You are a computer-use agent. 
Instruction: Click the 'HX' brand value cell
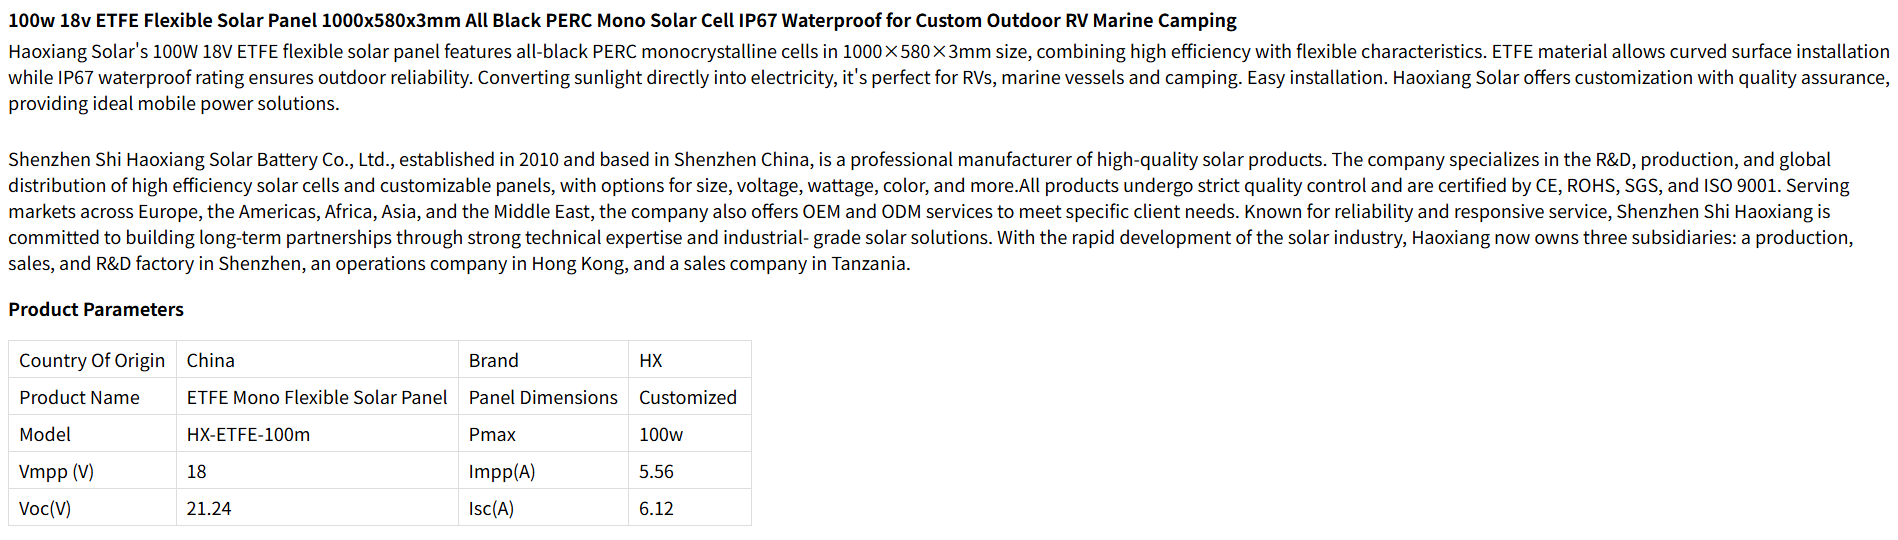(651, 360)
